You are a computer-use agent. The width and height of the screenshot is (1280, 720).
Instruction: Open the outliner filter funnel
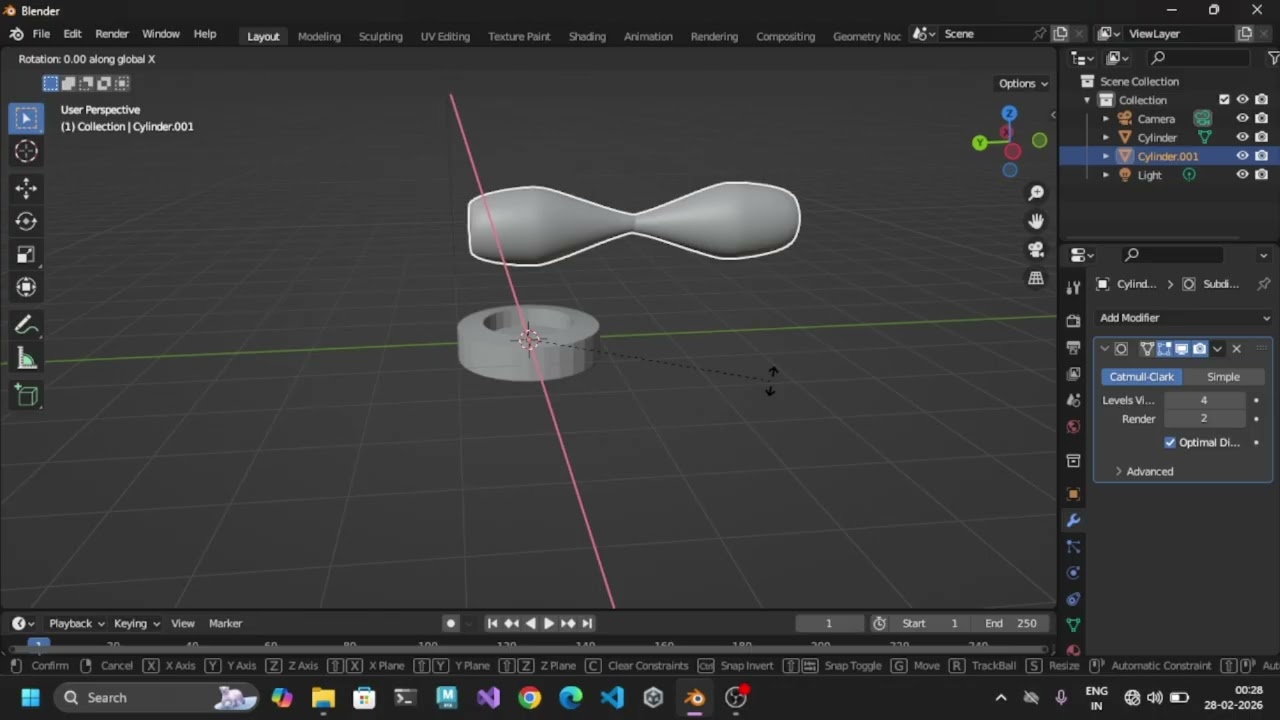pos(1273,58)
